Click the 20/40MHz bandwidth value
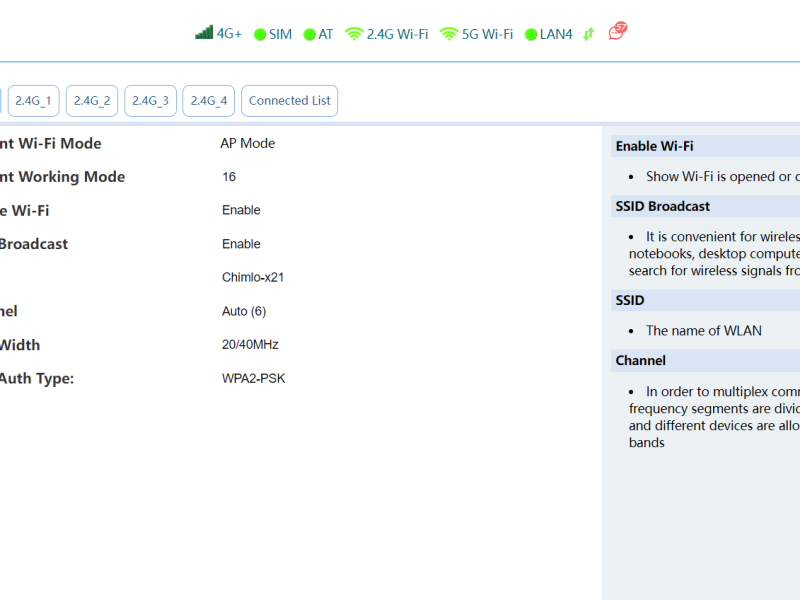This screenshot has width=800, height=600. [250, 345]
